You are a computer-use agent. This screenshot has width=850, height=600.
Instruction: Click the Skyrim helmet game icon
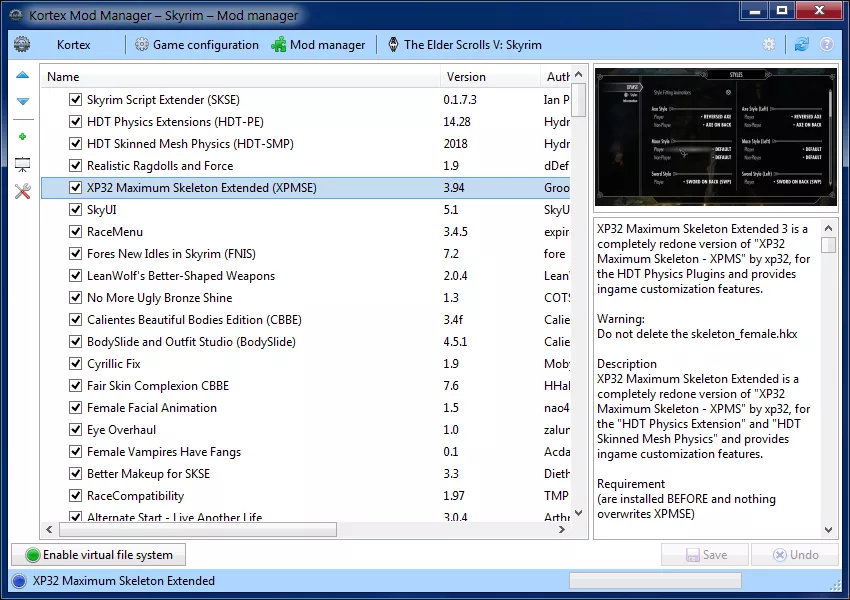click(394, 44)
